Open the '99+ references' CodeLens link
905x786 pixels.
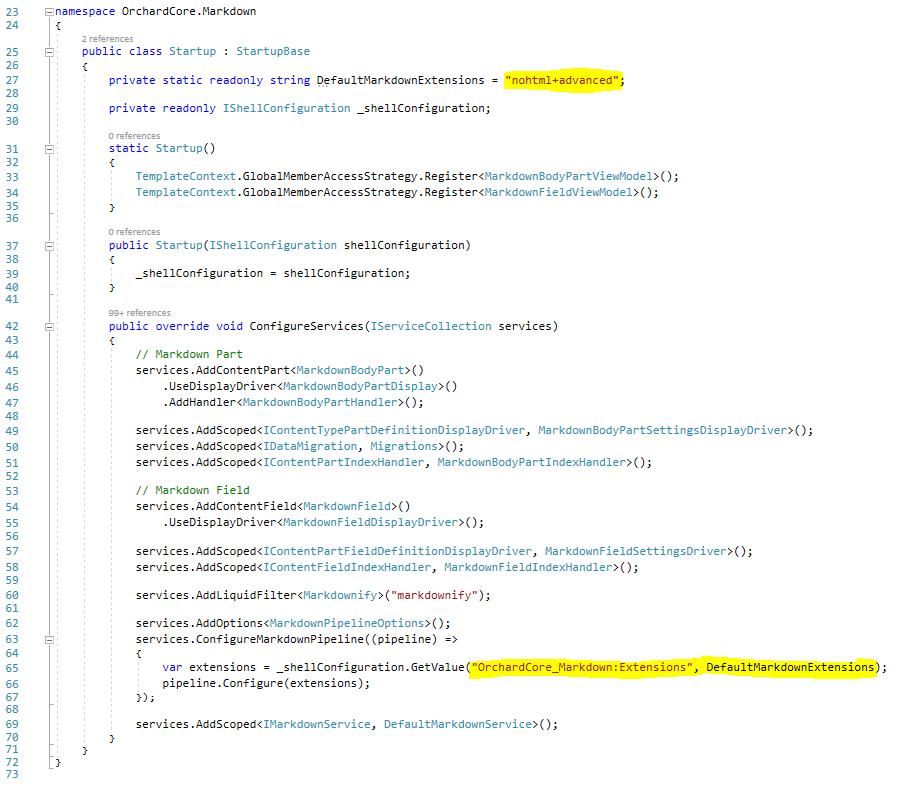point(140,313)
